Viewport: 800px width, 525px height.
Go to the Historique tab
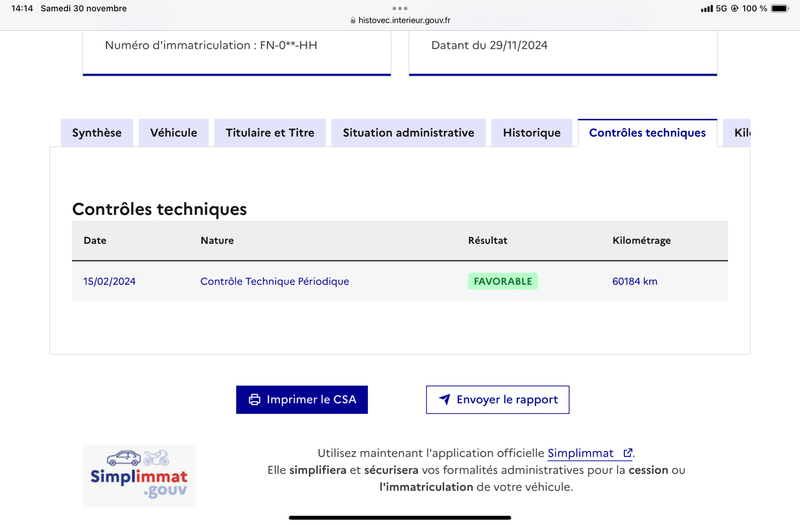532,133
